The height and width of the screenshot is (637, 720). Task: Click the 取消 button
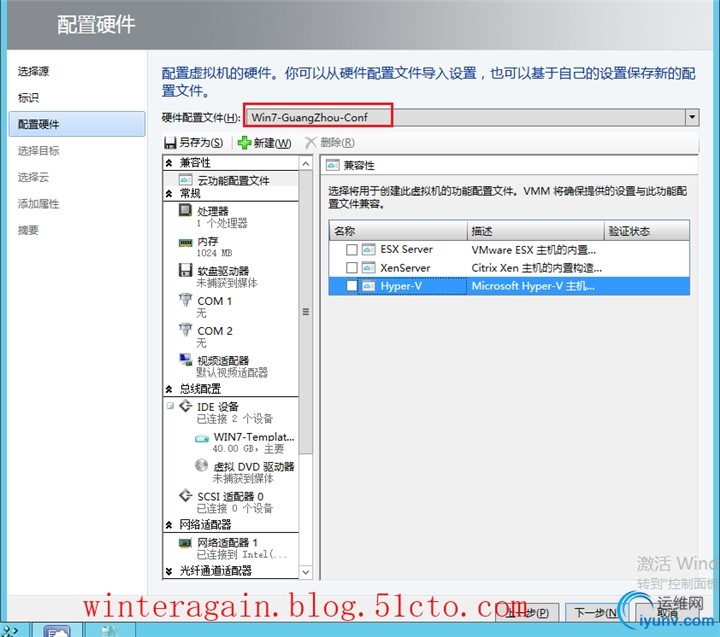pyautogui.click(x=666, y=613)
